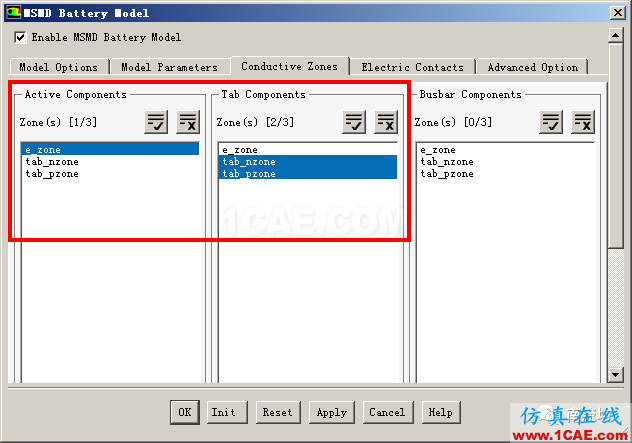Select tab_nzone in Busbar Components list
The height and width of the screenshot is (443, 632).
pos(505,162)
